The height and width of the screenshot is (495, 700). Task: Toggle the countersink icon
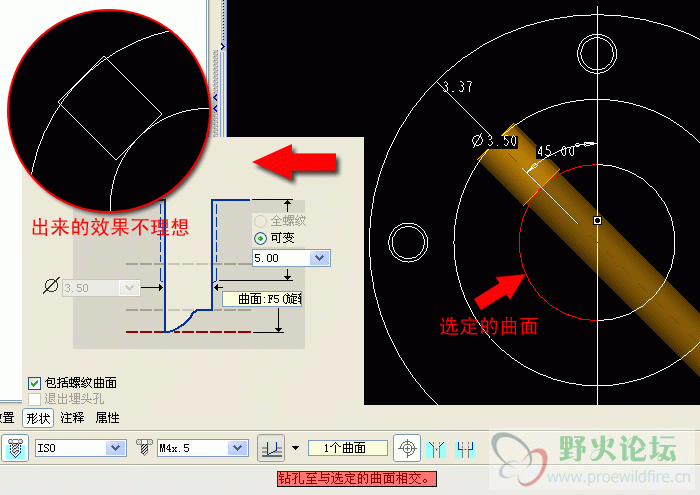point(436,449)
